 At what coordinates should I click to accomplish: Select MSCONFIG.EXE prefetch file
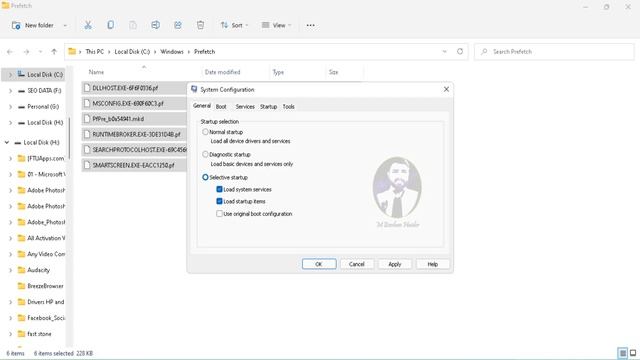[x=135, y=103]
